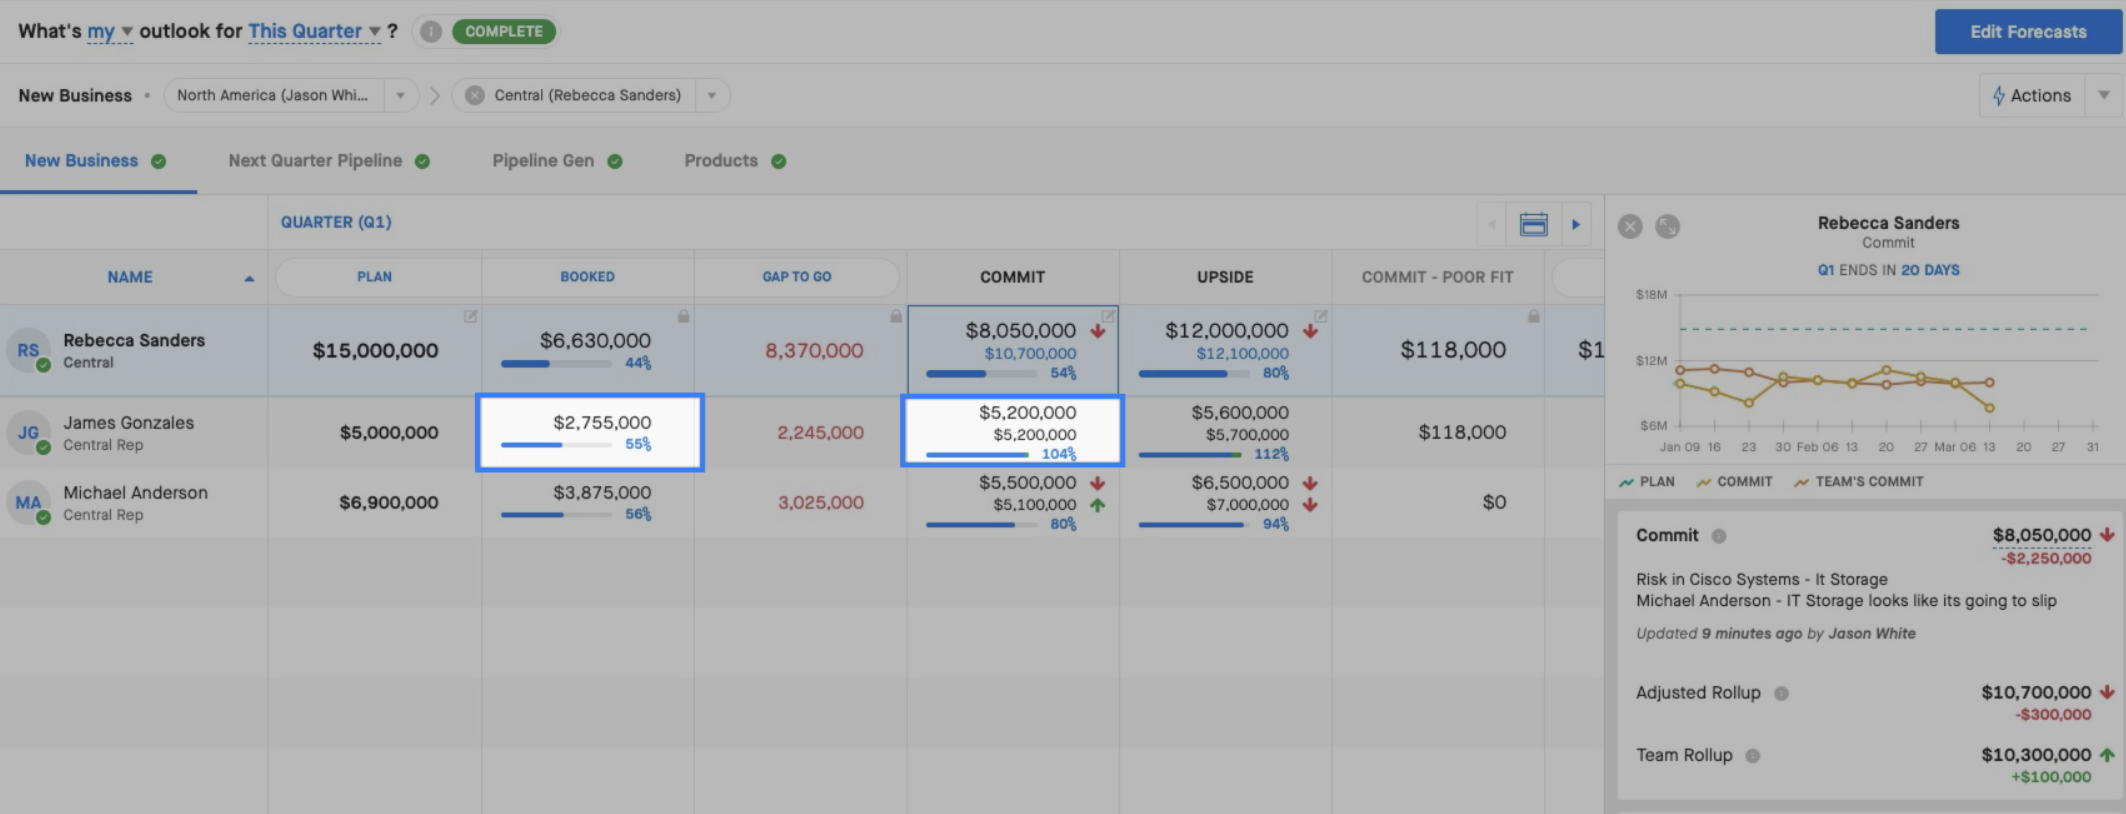Click the $8,050,000 Commit value in the side panel
The image size is (2126, 814).
(x=2041, y=535)
